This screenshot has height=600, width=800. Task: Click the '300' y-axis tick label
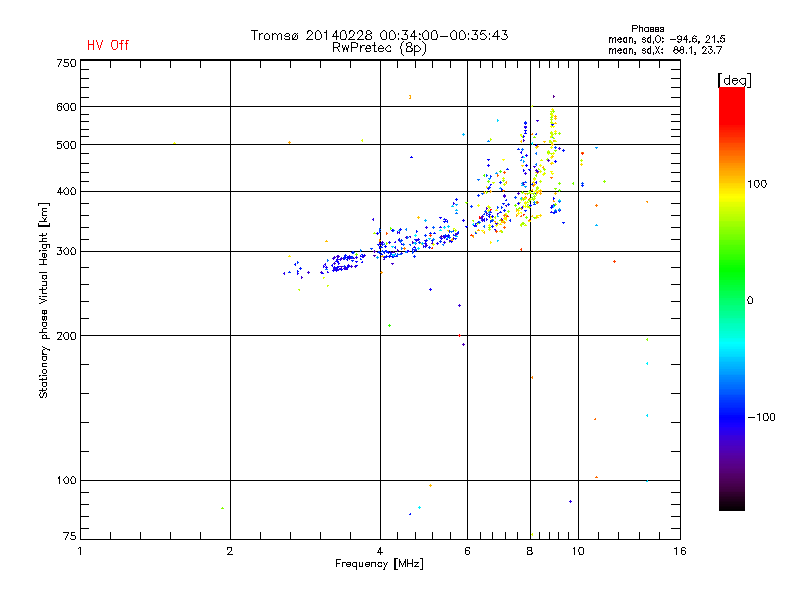pyautogui.click(x=66, y=252)
